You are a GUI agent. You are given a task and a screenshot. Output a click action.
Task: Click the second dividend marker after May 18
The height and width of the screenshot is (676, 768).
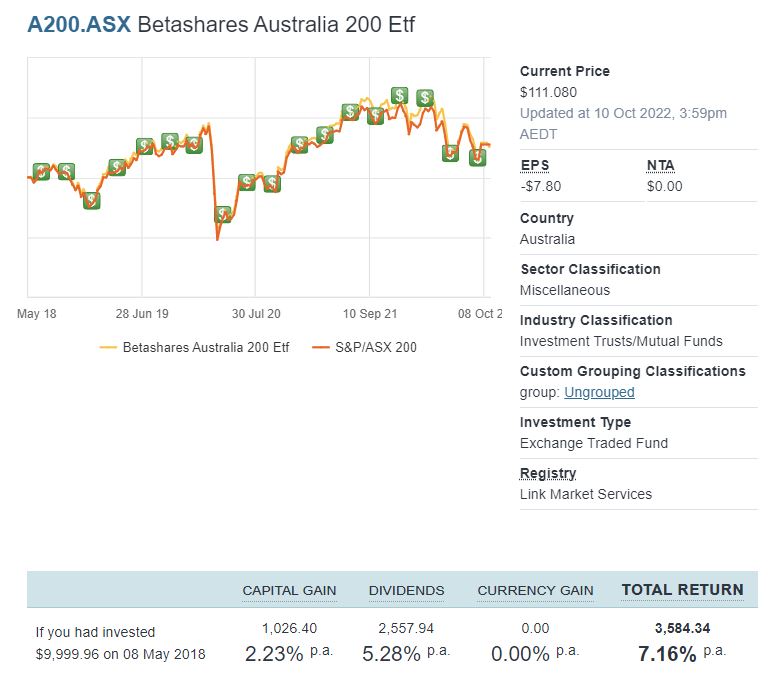[x=66, y=171]
